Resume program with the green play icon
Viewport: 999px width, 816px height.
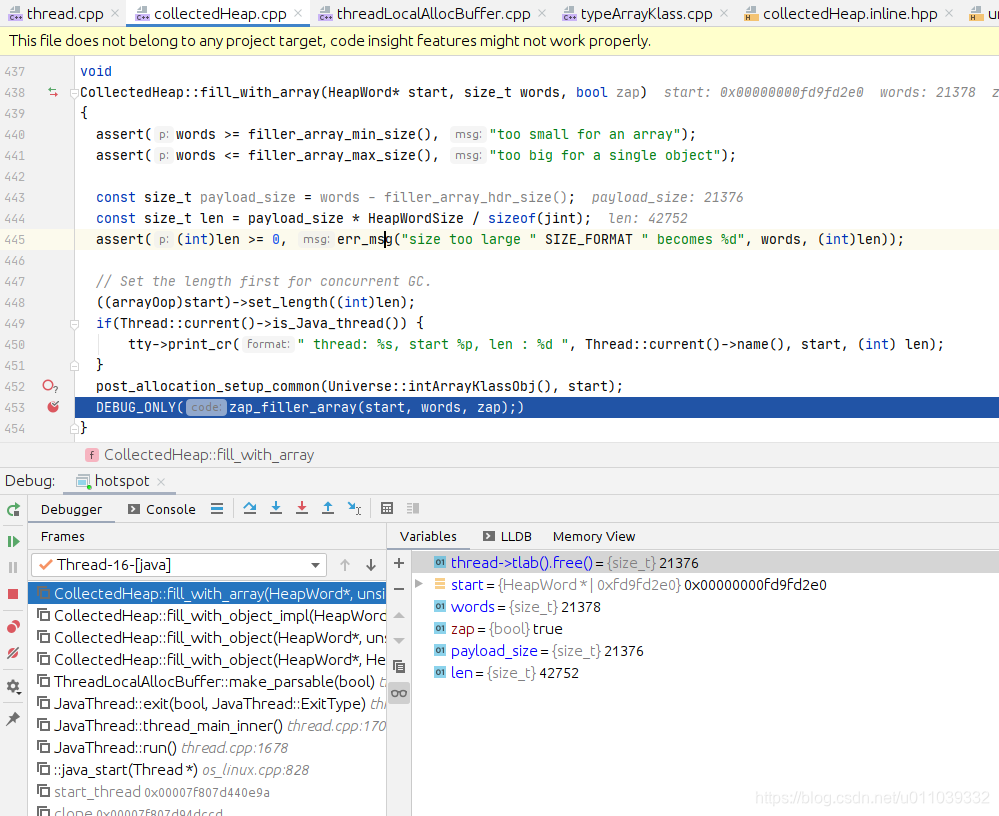tap(13, 541)
